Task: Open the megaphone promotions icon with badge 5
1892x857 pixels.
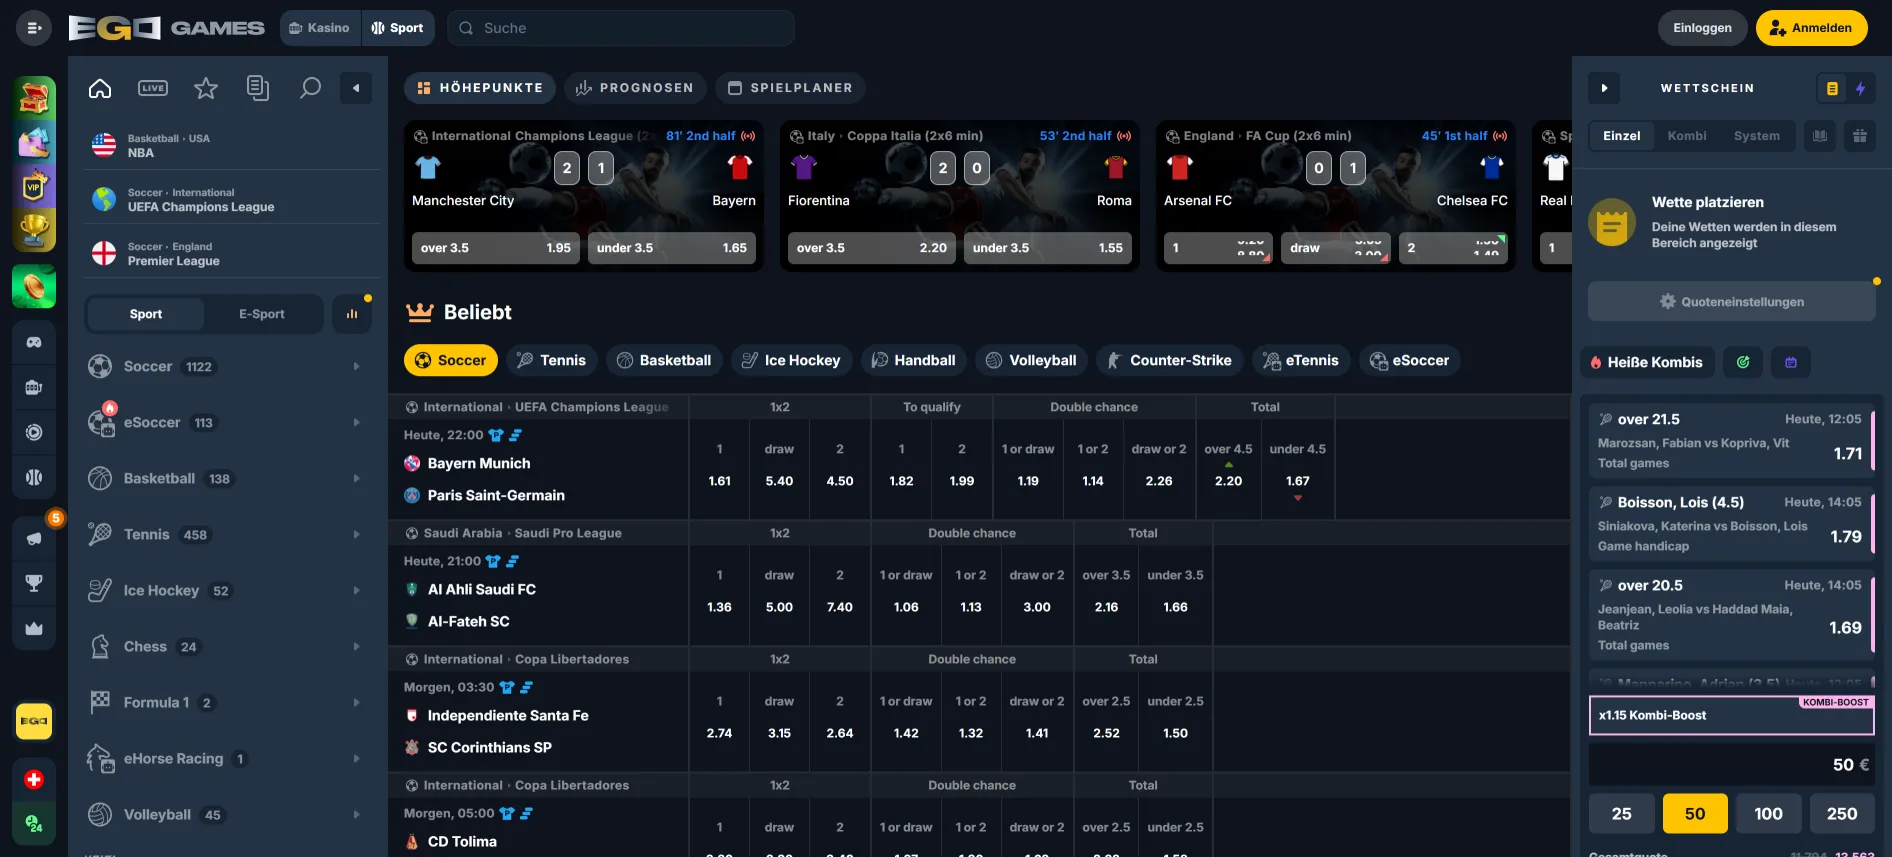Action: (34, 538)
